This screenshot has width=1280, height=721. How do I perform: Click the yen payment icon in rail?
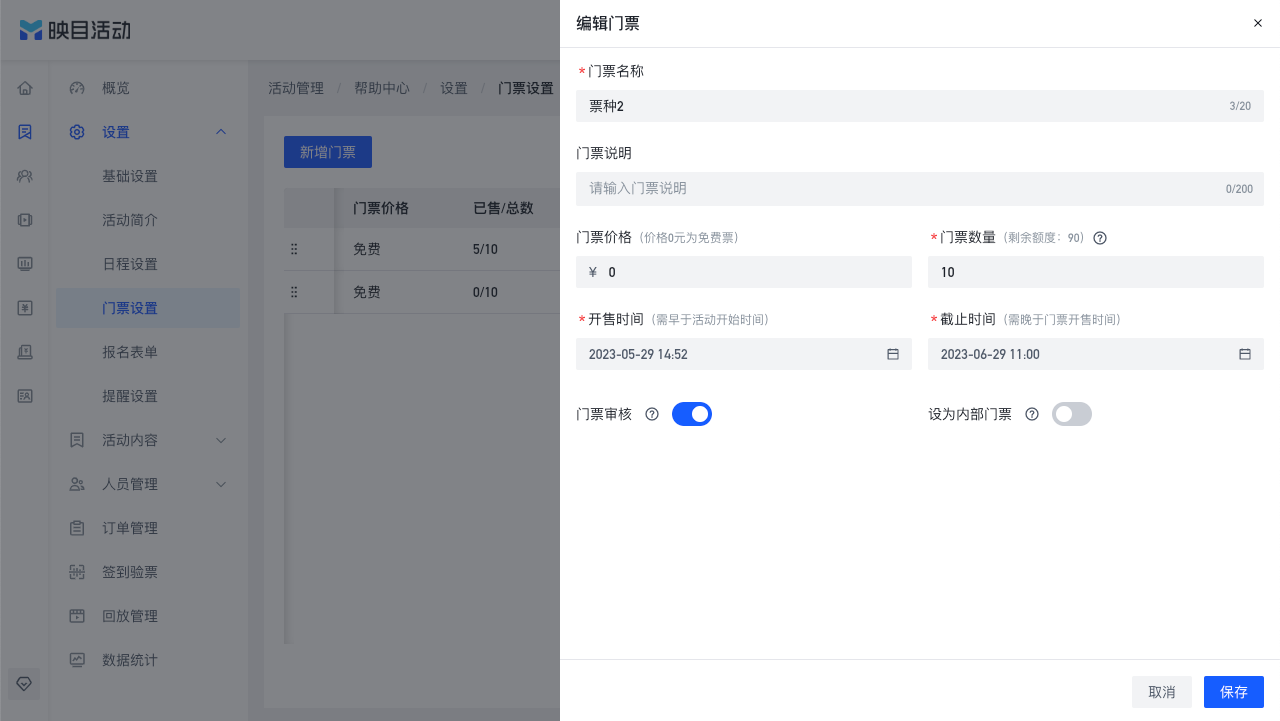25,308
